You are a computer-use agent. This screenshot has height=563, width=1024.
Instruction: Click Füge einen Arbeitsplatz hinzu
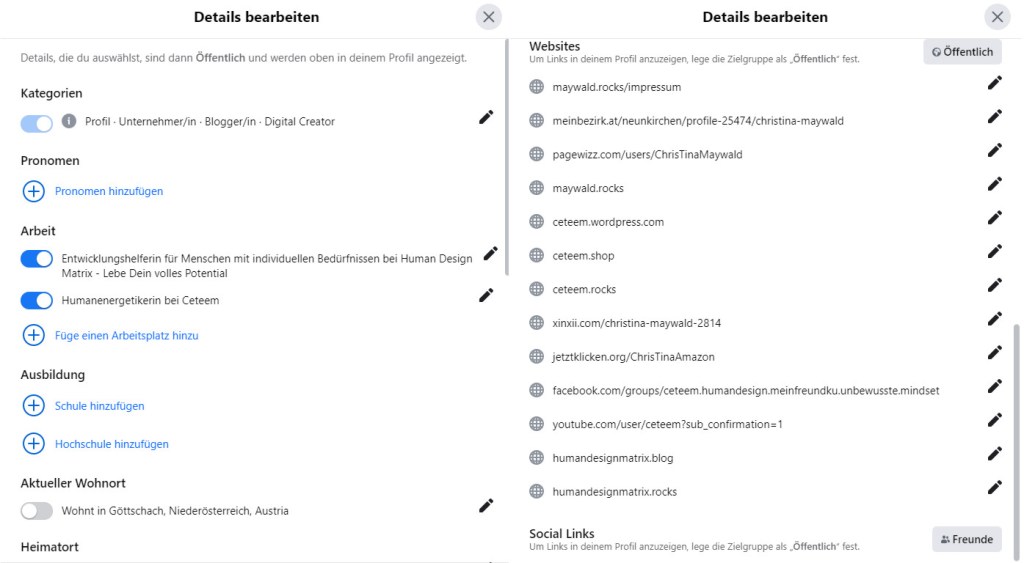[126, 336]
